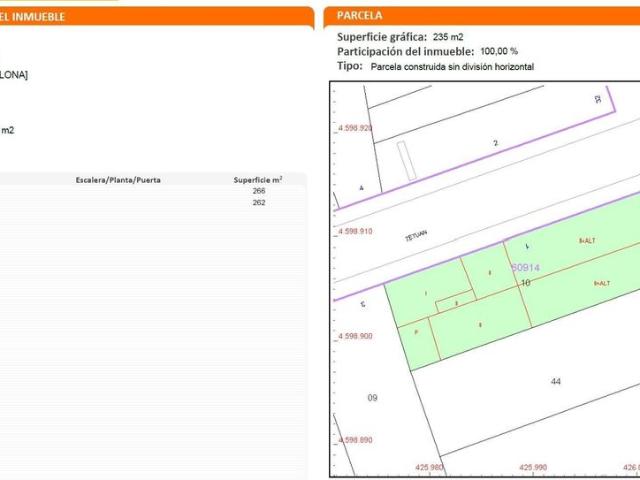The image size is (640, 480).
Task: Click the 'Participación del inmueble:' label
Action: [405, 52]
